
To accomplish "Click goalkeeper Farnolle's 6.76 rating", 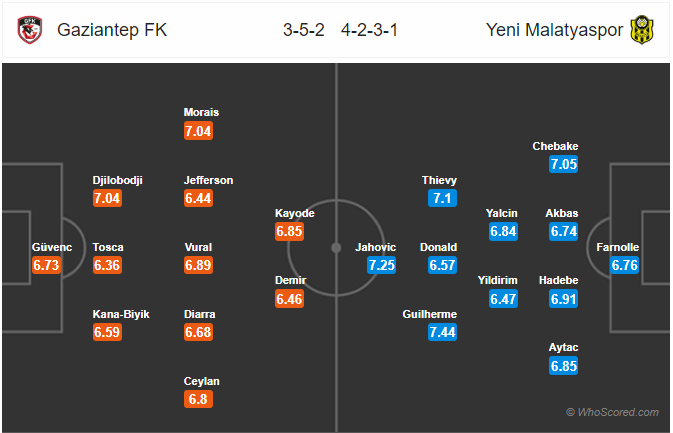I will (624, 265).
